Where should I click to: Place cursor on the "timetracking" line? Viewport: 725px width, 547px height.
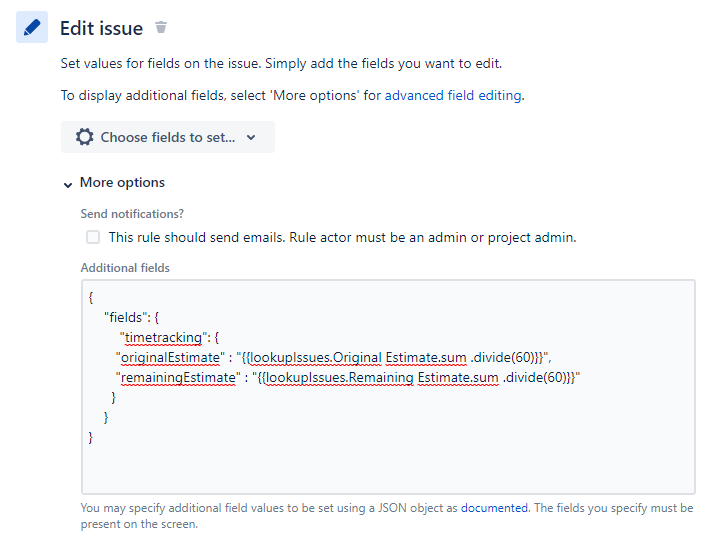click(x=169, y=338)
